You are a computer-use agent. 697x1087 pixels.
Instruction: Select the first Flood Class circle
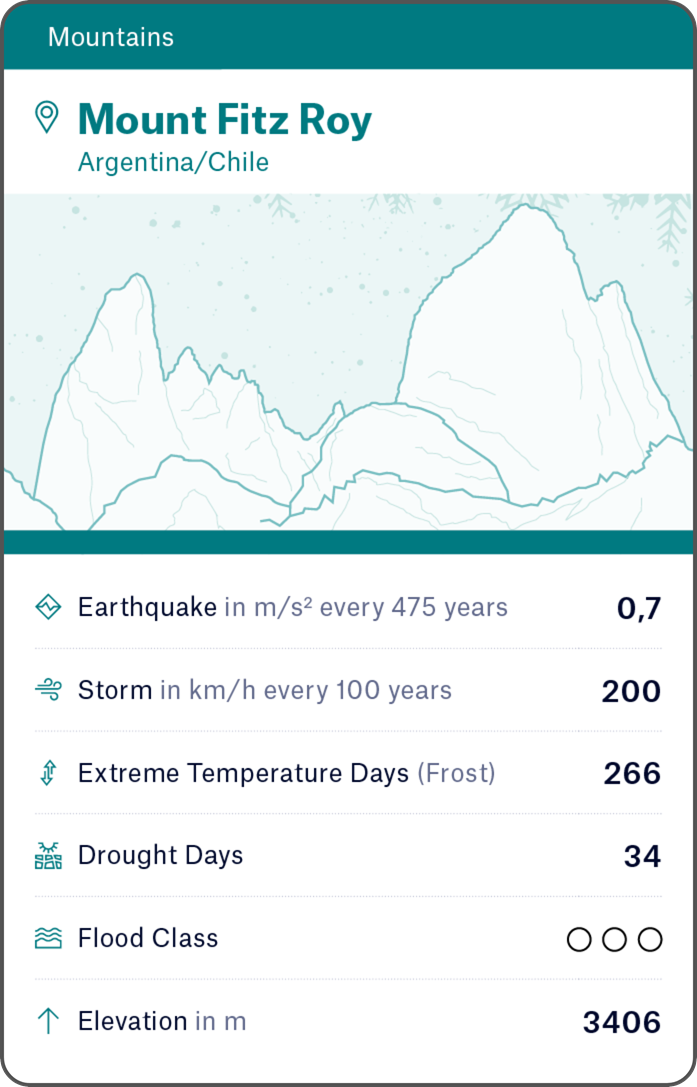click(x=579, y=939)
